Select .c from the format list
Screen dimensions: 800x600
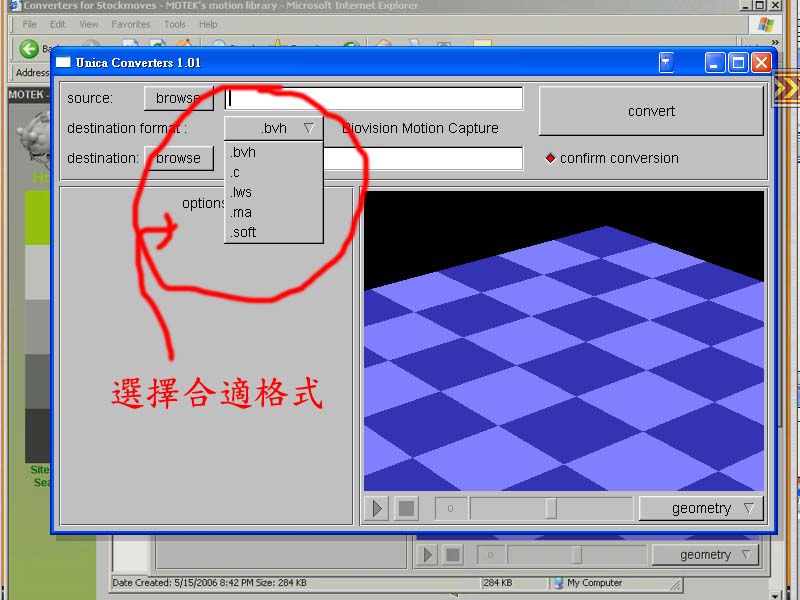pyautogui.click(x=273, y=172)
